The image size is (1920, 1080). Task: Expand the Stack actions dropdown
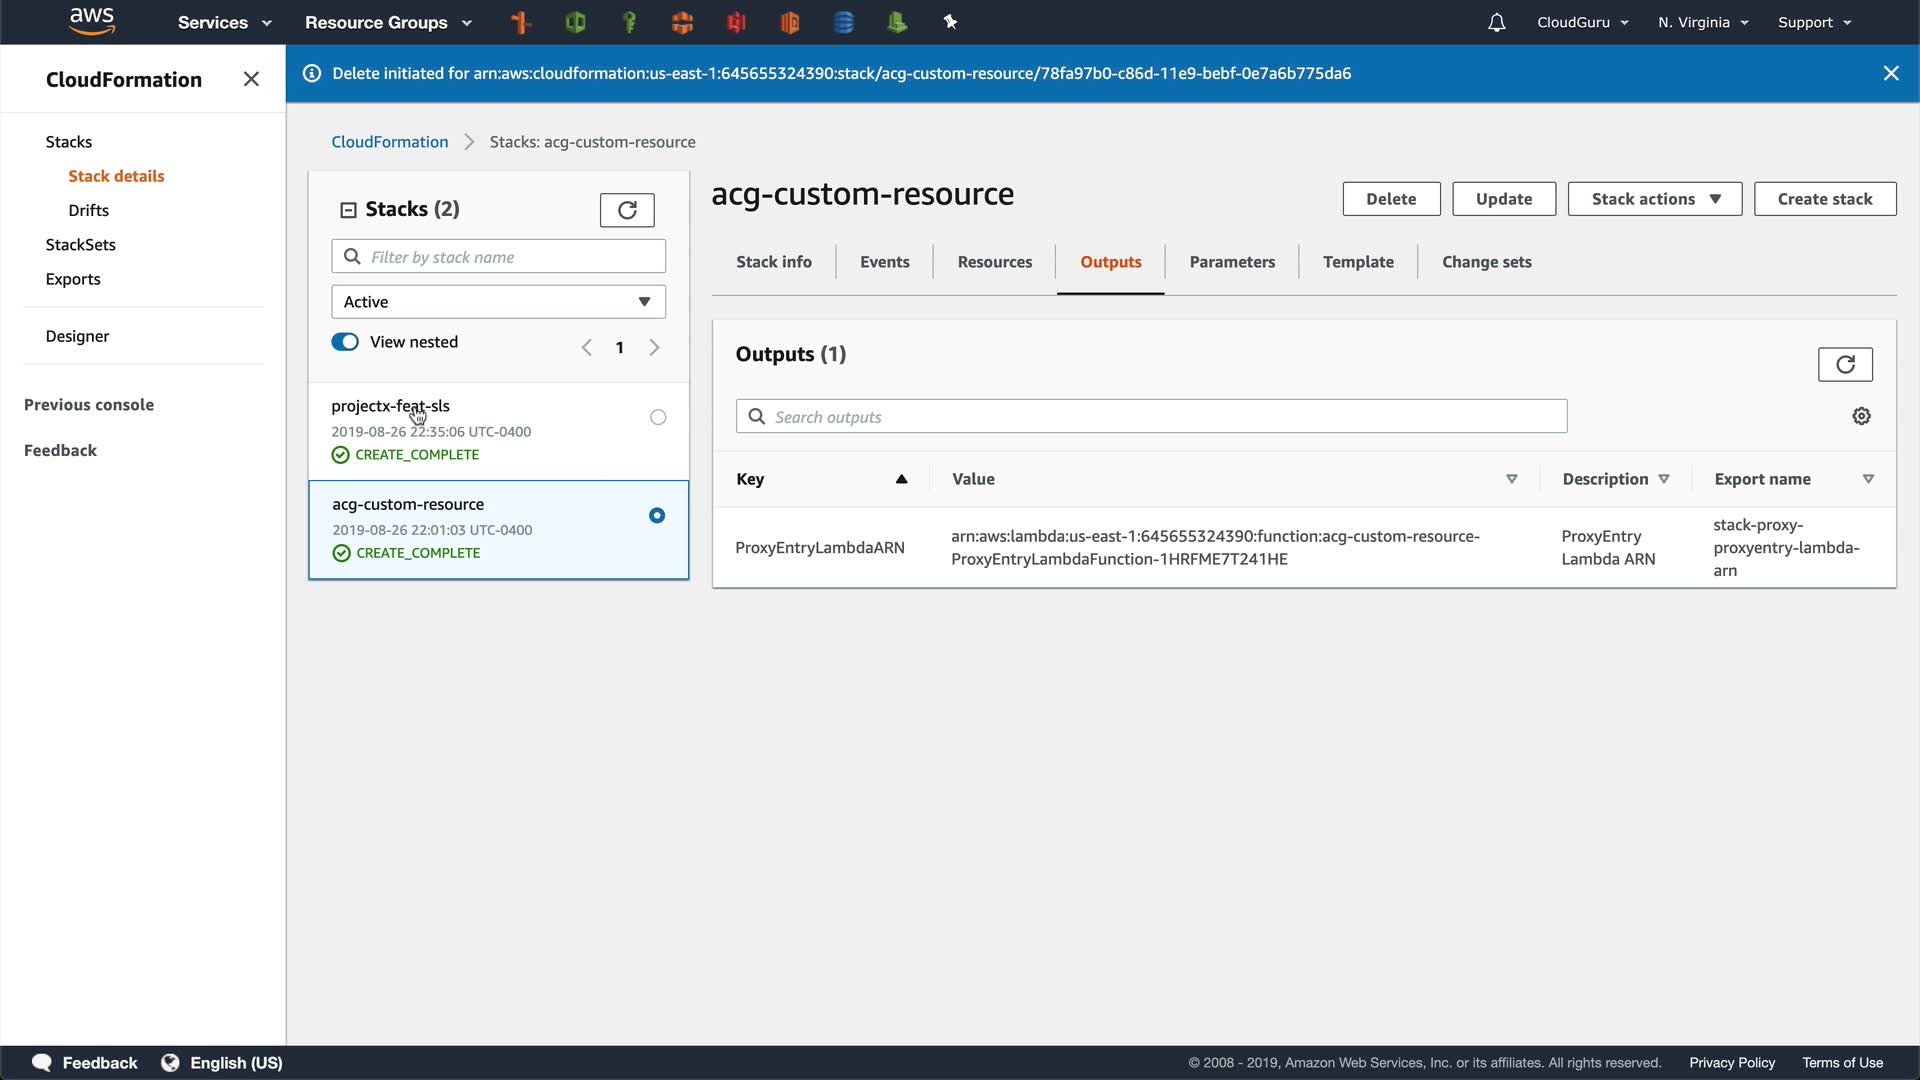(x=1654, y=199)
